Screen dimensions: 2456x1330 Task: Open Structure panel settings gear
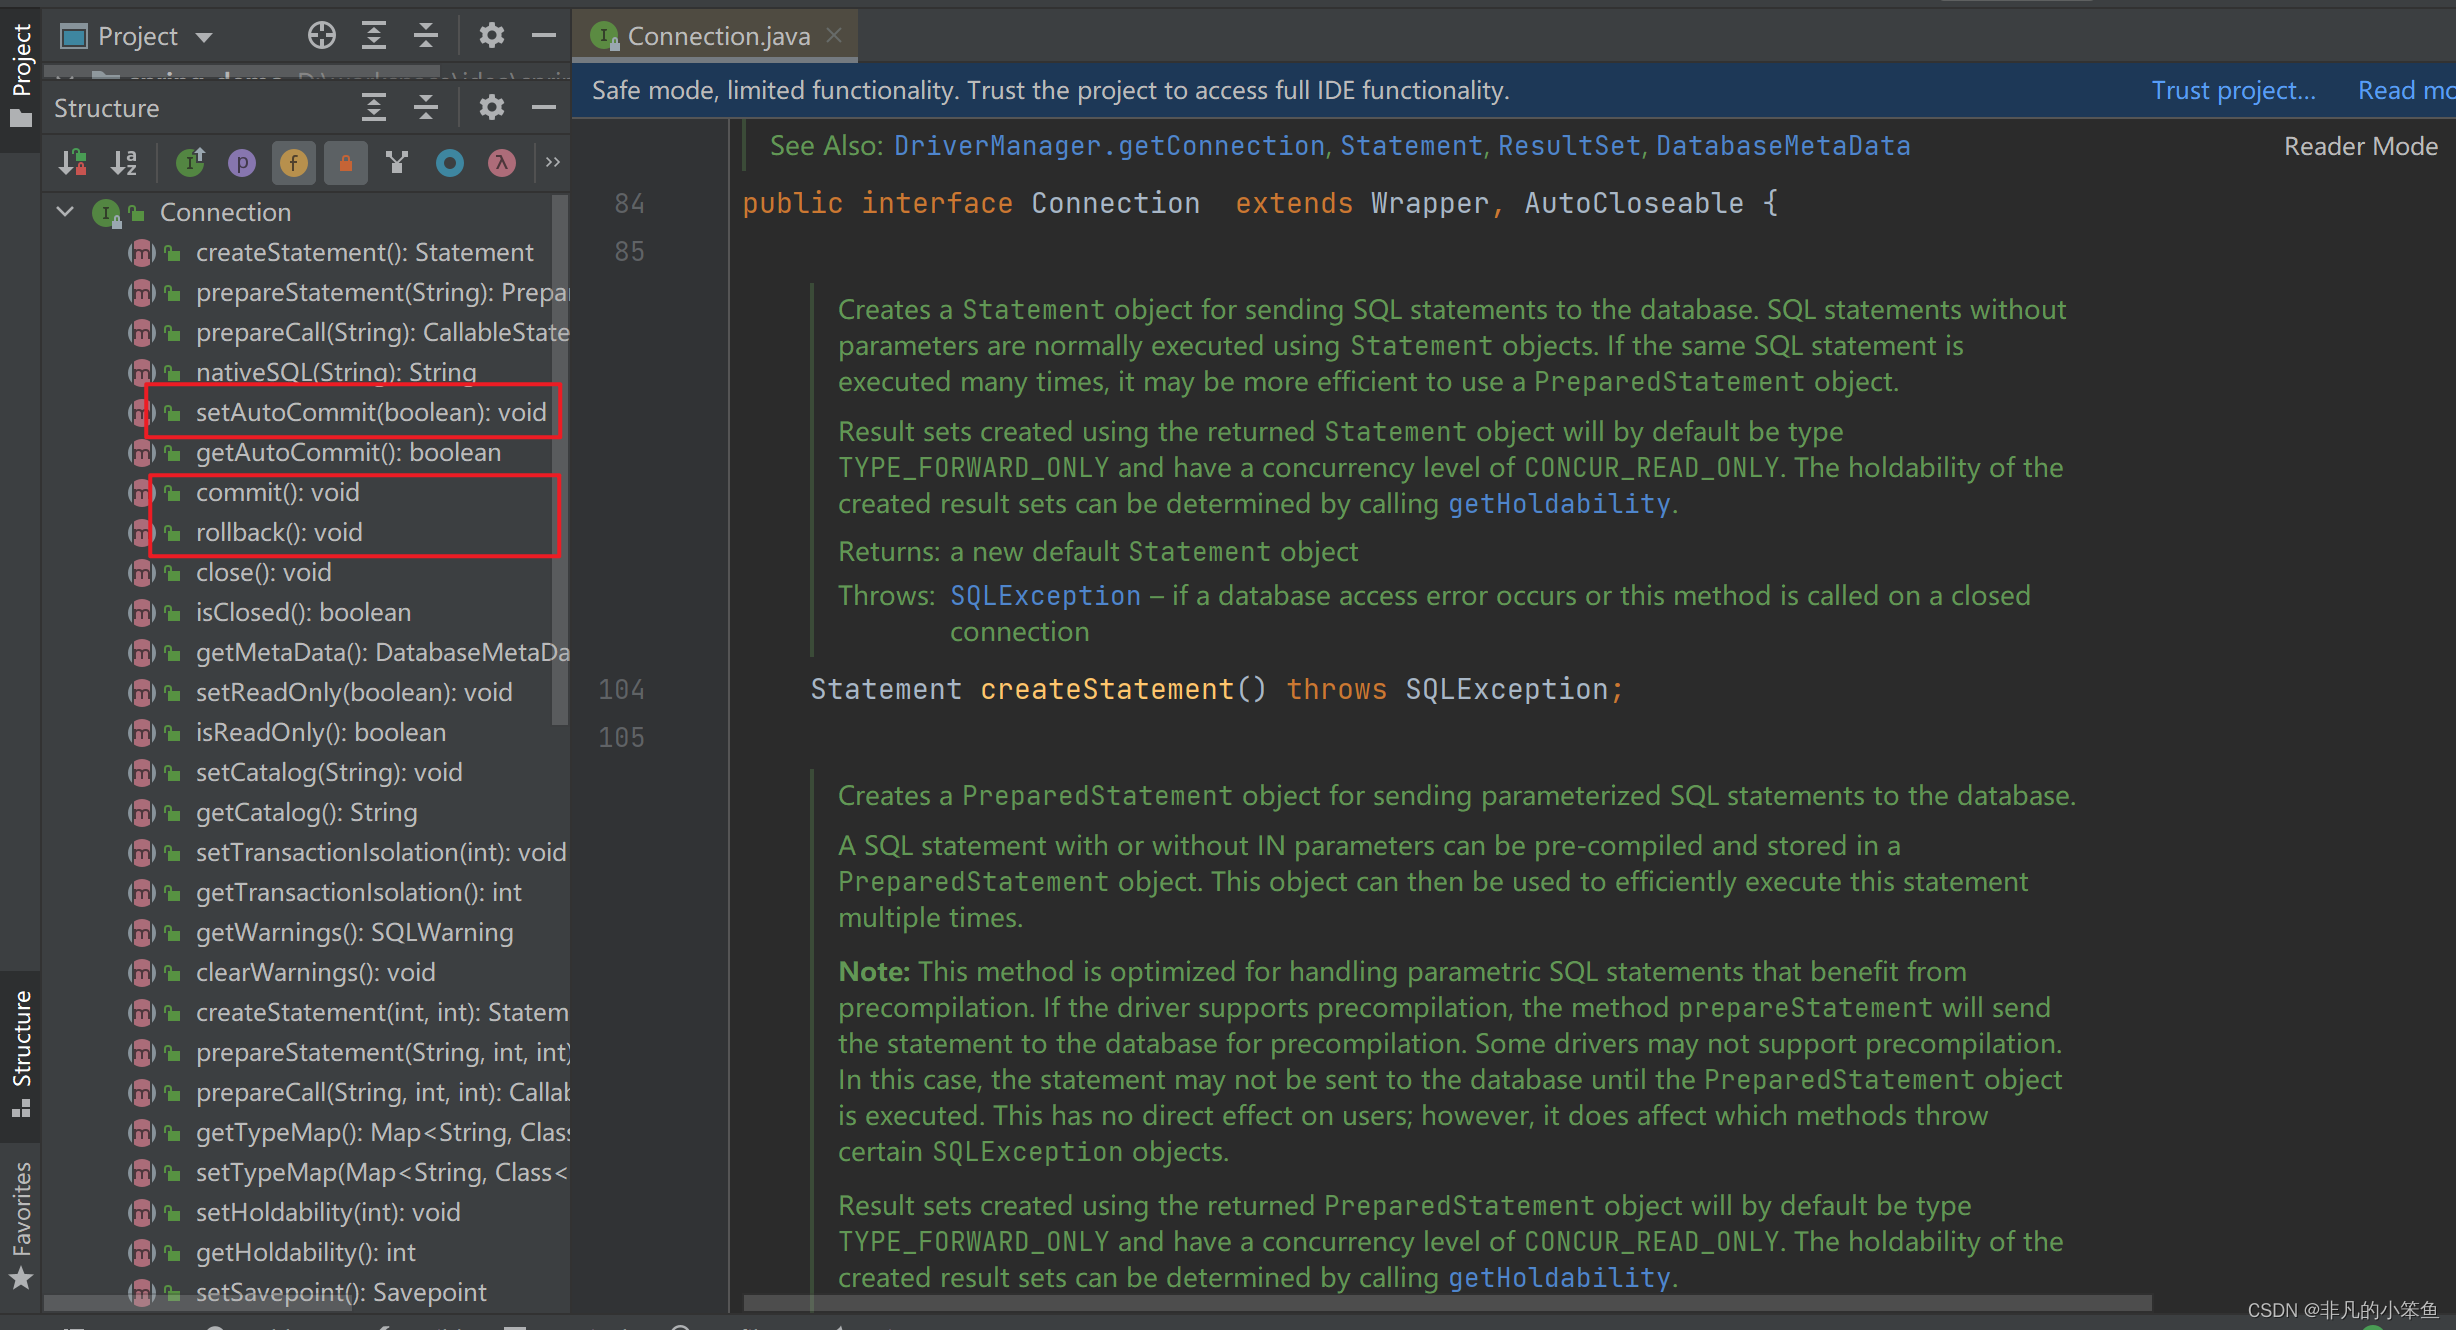coord(491,108)
